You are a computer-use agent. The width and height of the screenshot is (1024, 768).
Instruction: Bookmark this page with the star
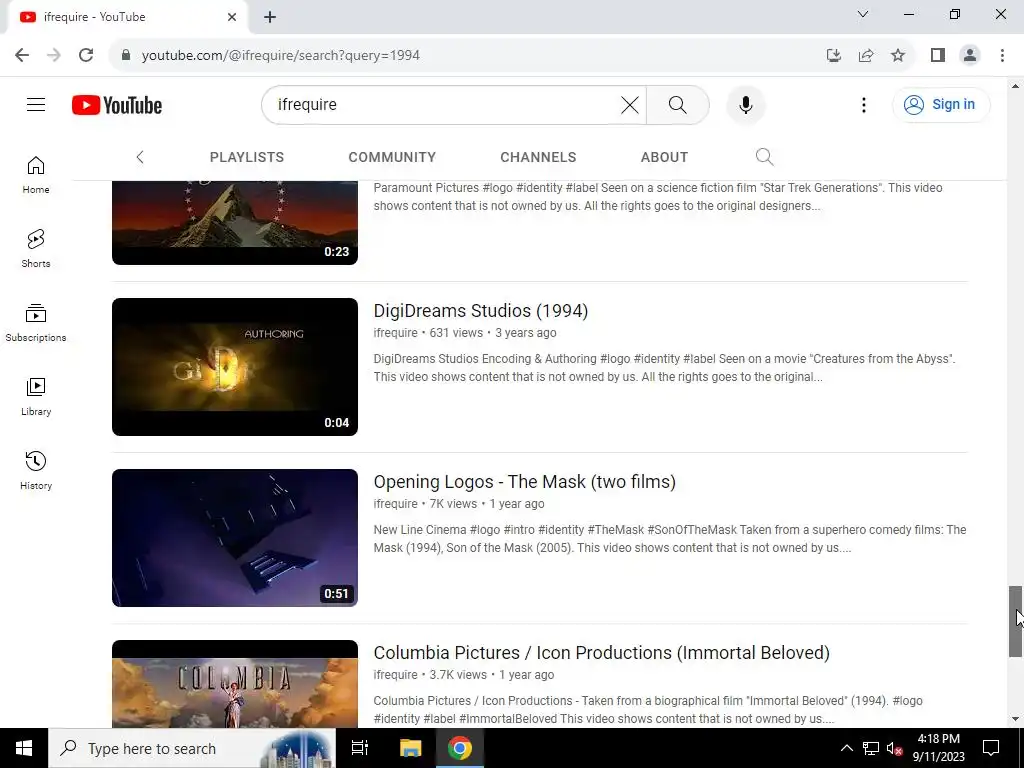point(898,55)
